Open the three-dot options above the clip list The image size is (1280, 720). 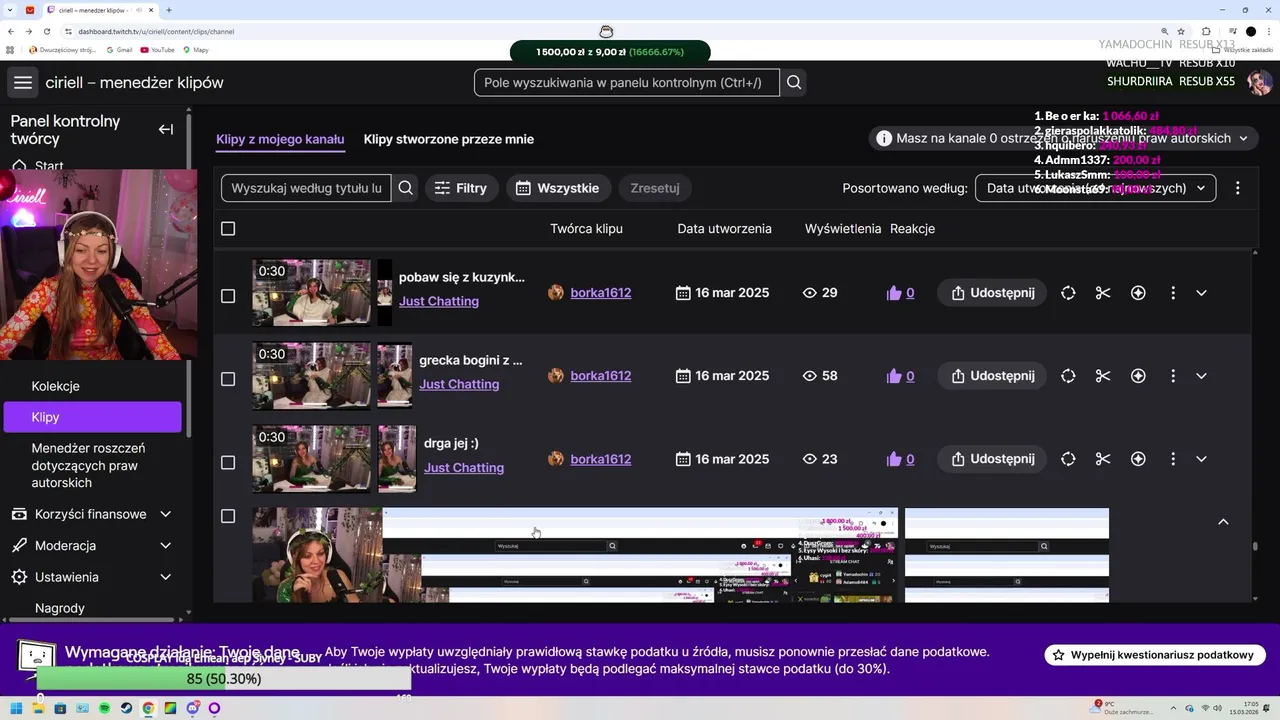coord(1238,188)
